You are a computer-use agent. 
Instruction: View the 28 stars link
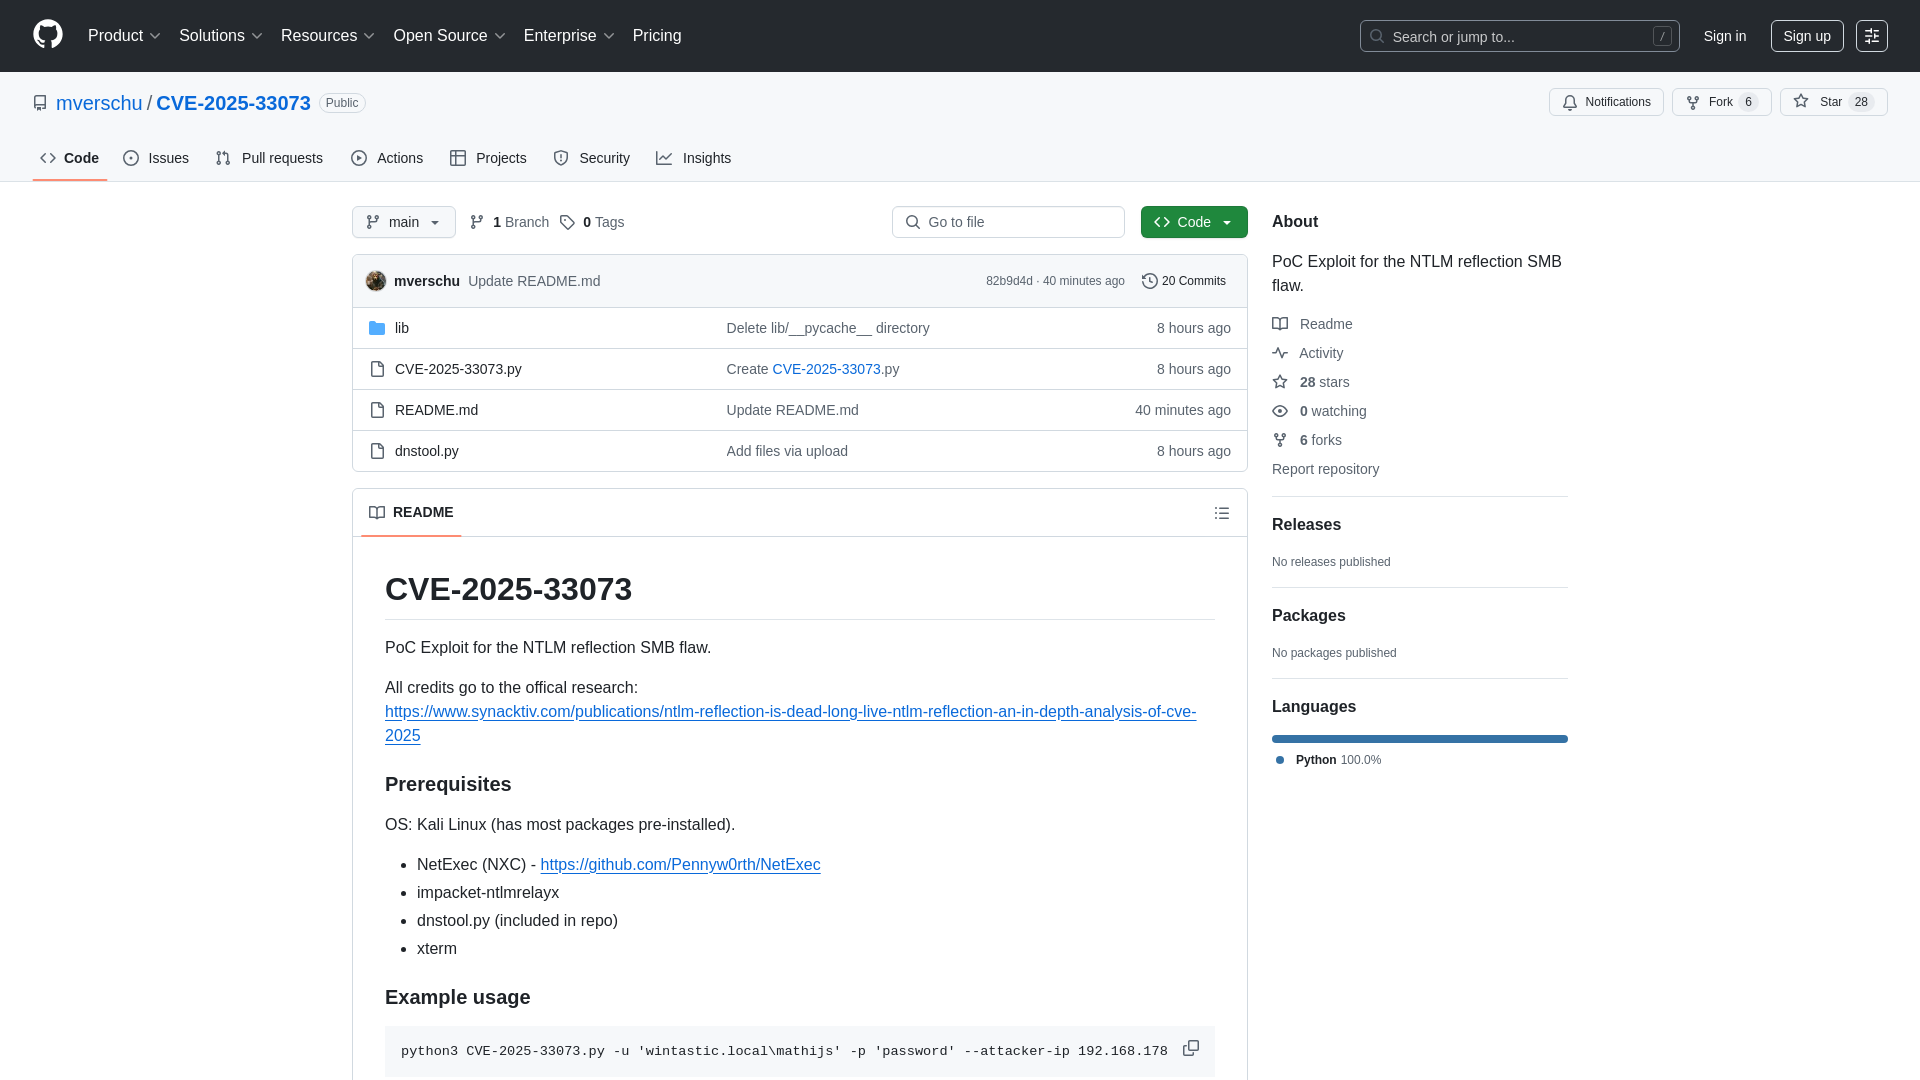[1311, 382]
